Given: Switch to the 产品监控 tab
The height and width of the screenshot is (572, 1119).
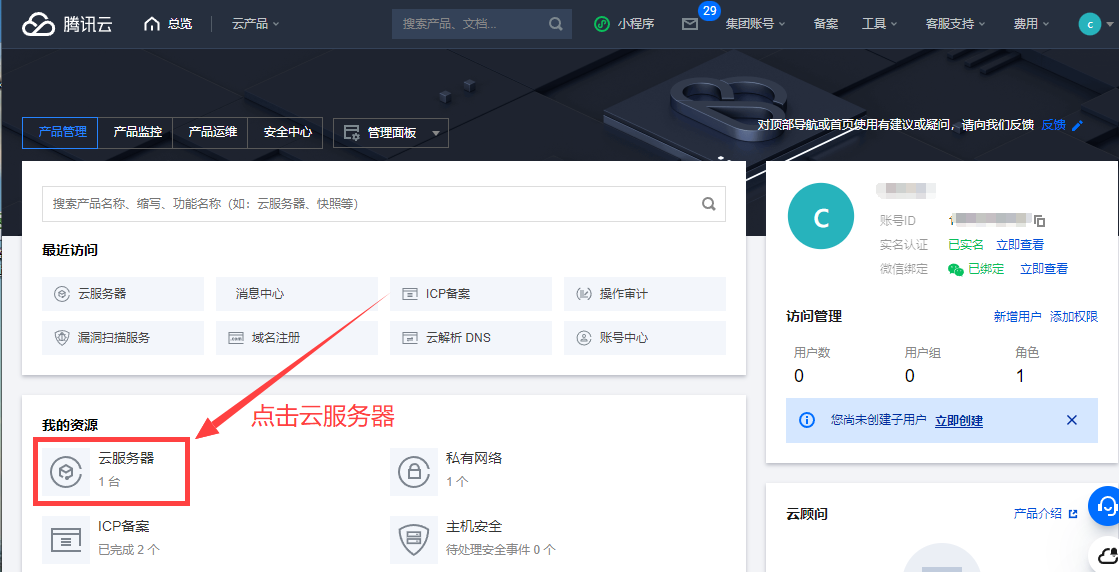Looking at the screenshot, I should (x=137, y=133).
